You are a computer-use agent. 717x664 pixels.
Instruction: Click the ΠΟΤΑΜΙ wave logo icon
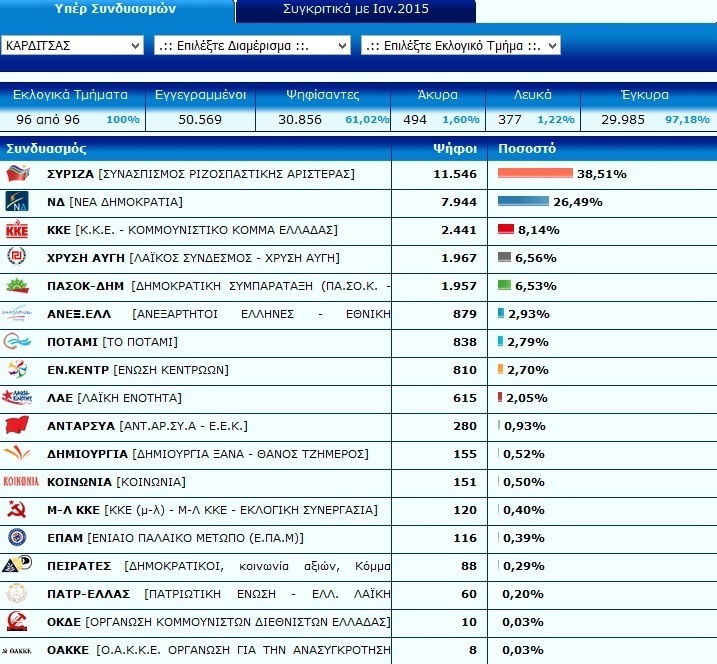17,341
